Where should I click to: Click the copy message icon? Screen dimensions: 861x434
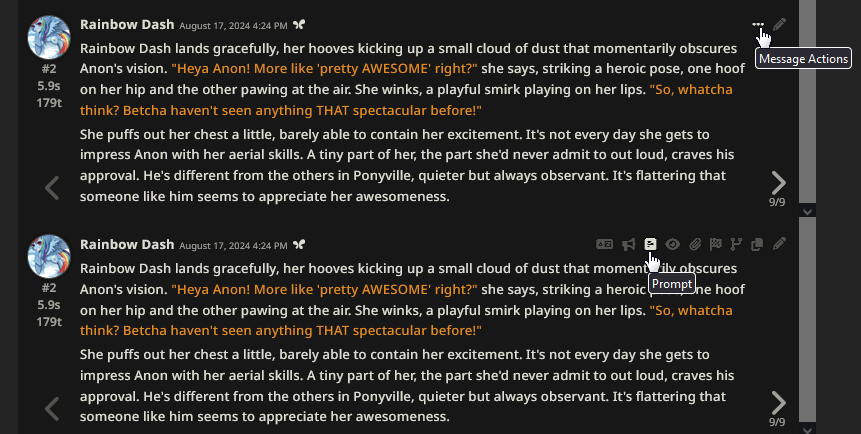[x=759, y=243]
